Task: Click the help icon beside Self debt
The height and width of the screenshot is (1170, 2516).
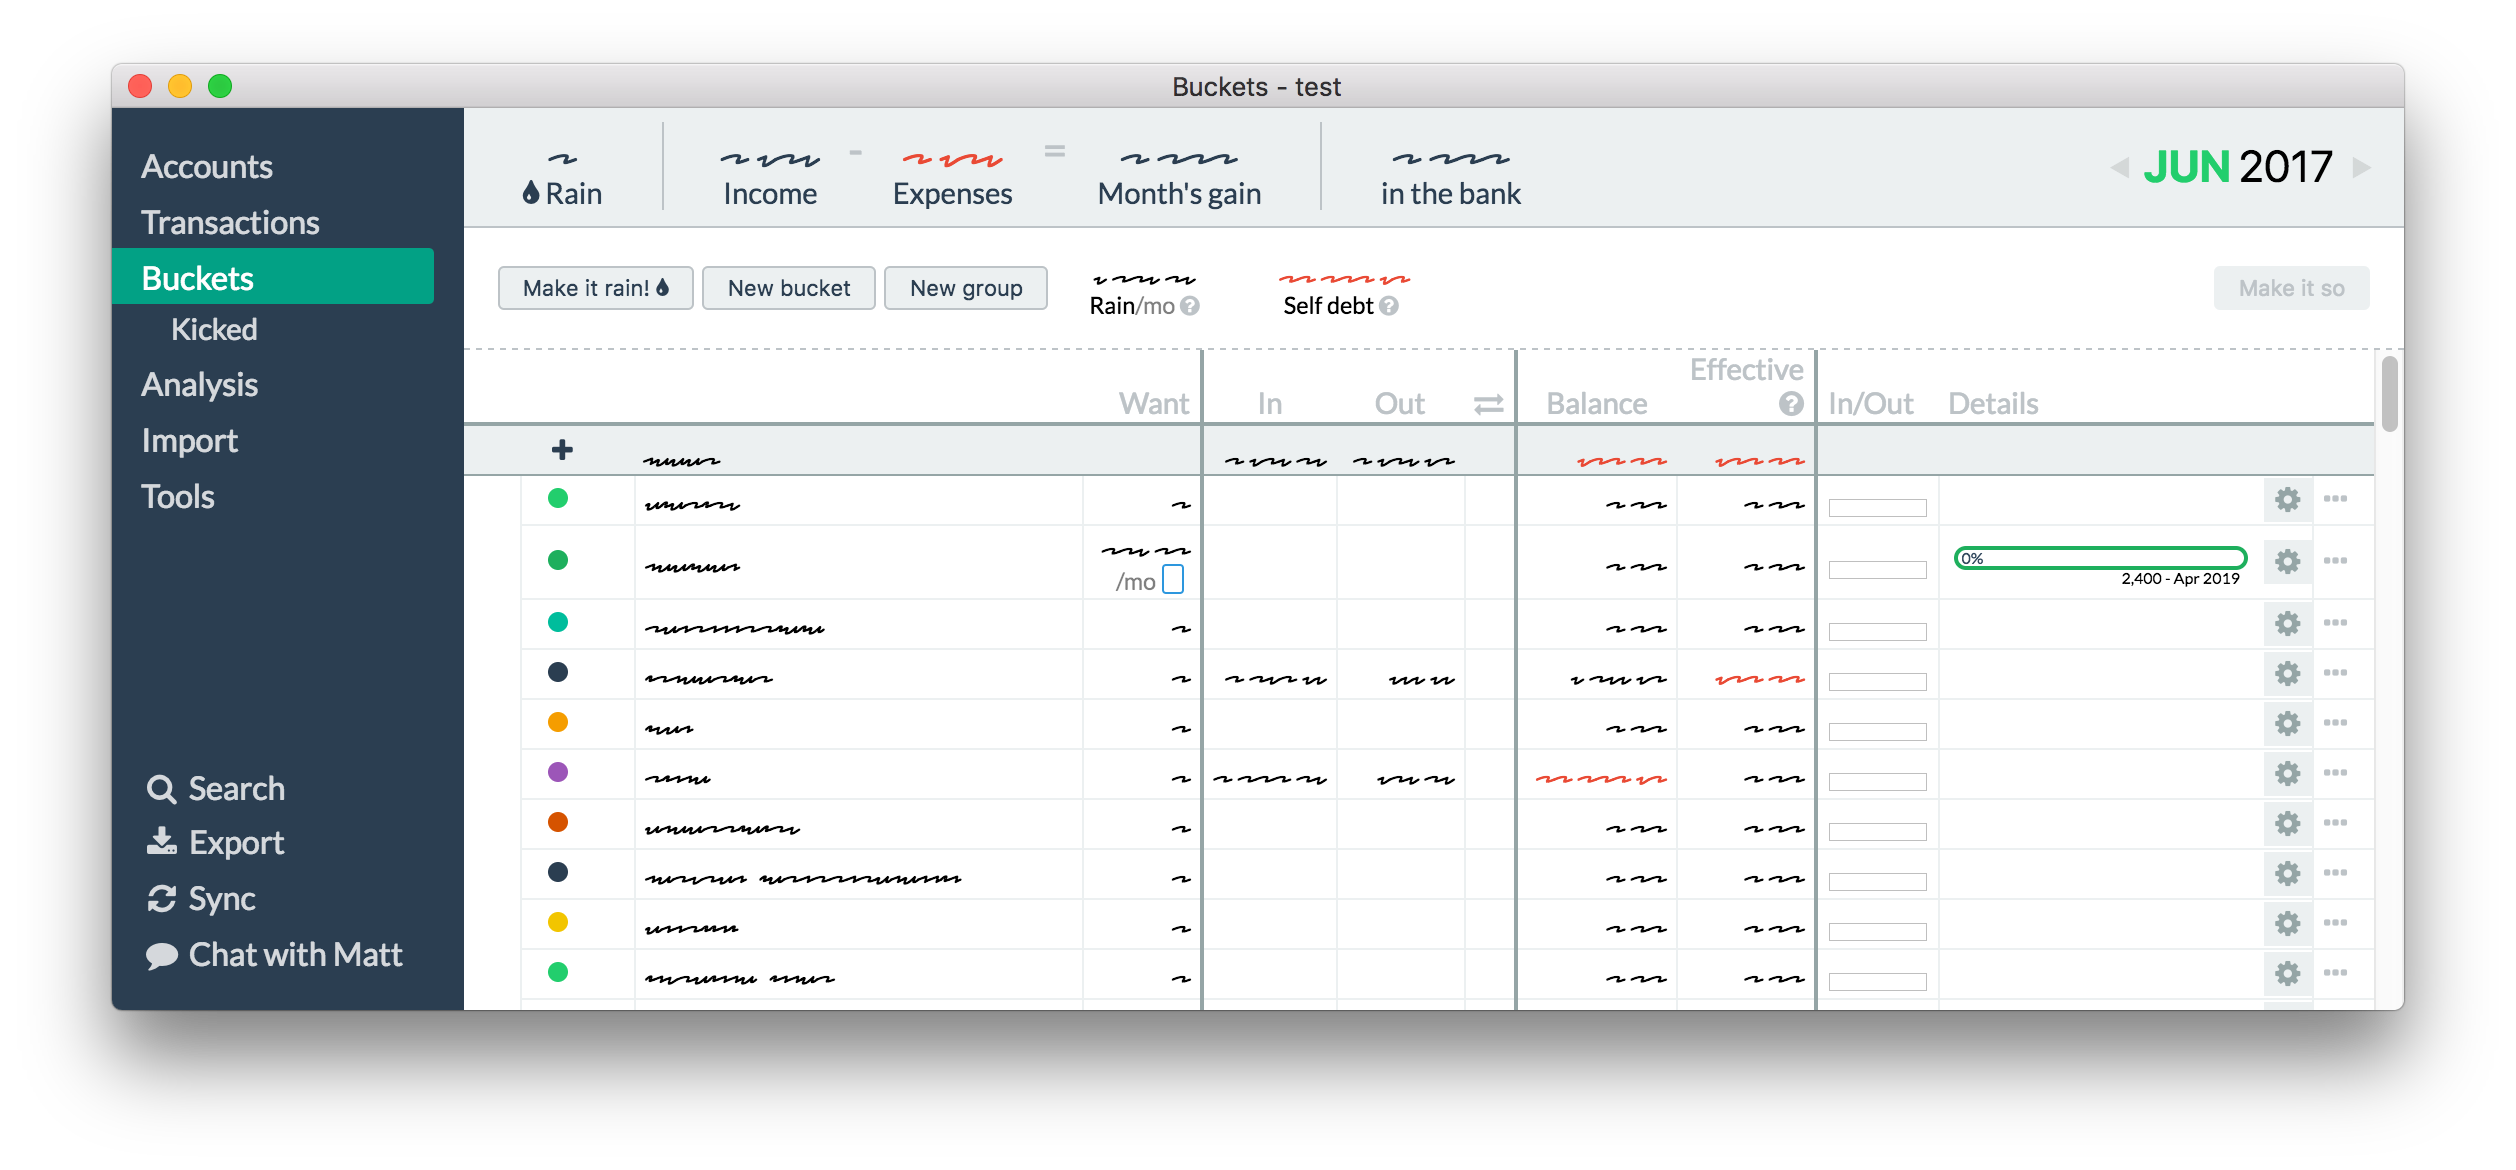Action: coord(1388,306)
